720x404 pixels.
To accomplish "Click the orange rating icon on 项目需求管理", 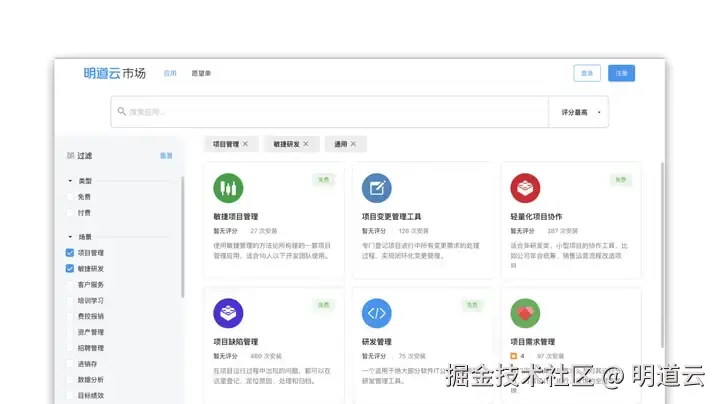I will 514,356.
